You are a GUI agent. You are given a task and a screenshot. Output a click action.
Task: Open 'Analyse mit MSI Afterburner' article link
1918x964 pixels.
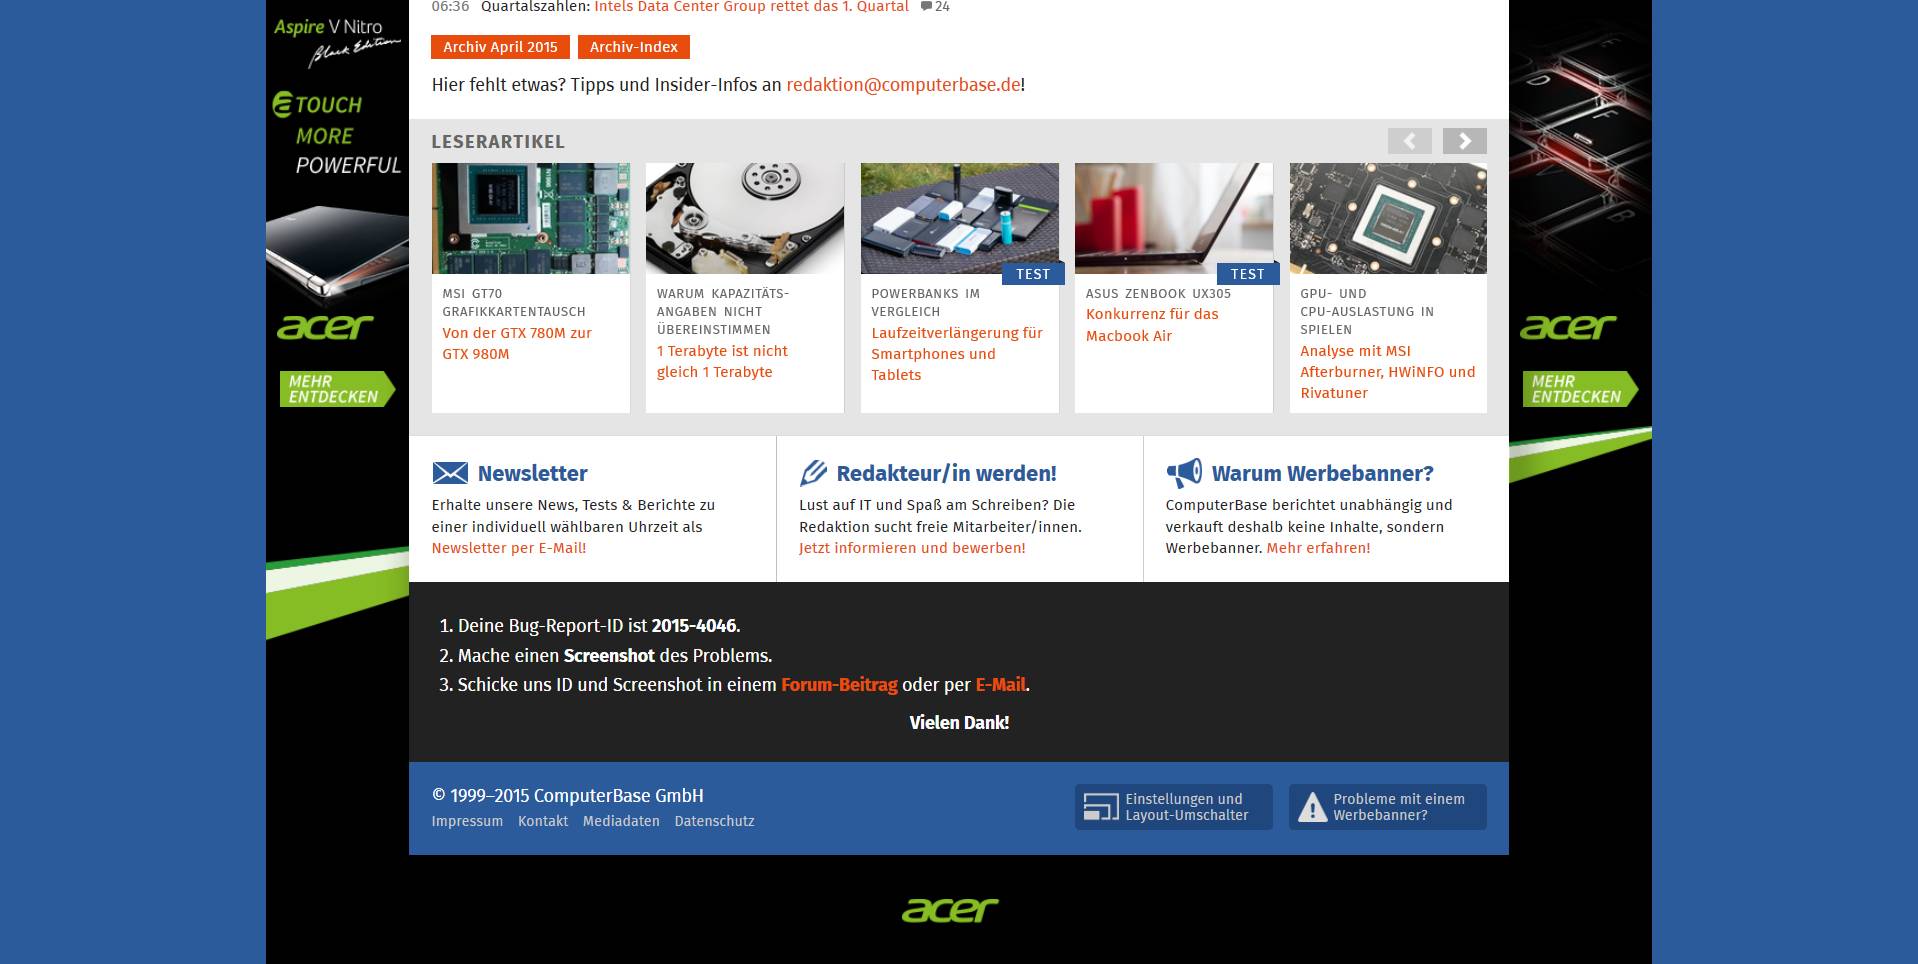1387,372
